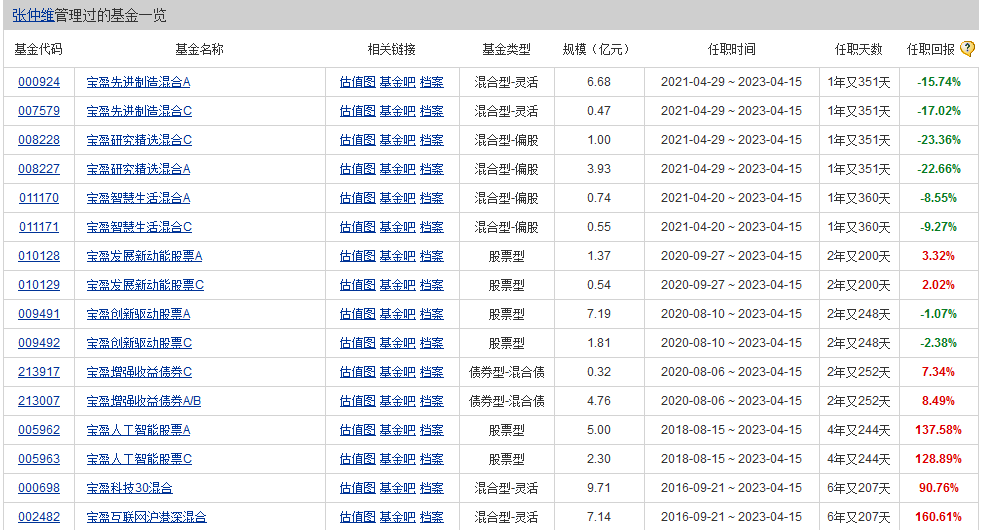Open 档案 for 宝盈智慧生活混合A
The height and width of the screenshot is (530, 983).
(x=431, y=198)
